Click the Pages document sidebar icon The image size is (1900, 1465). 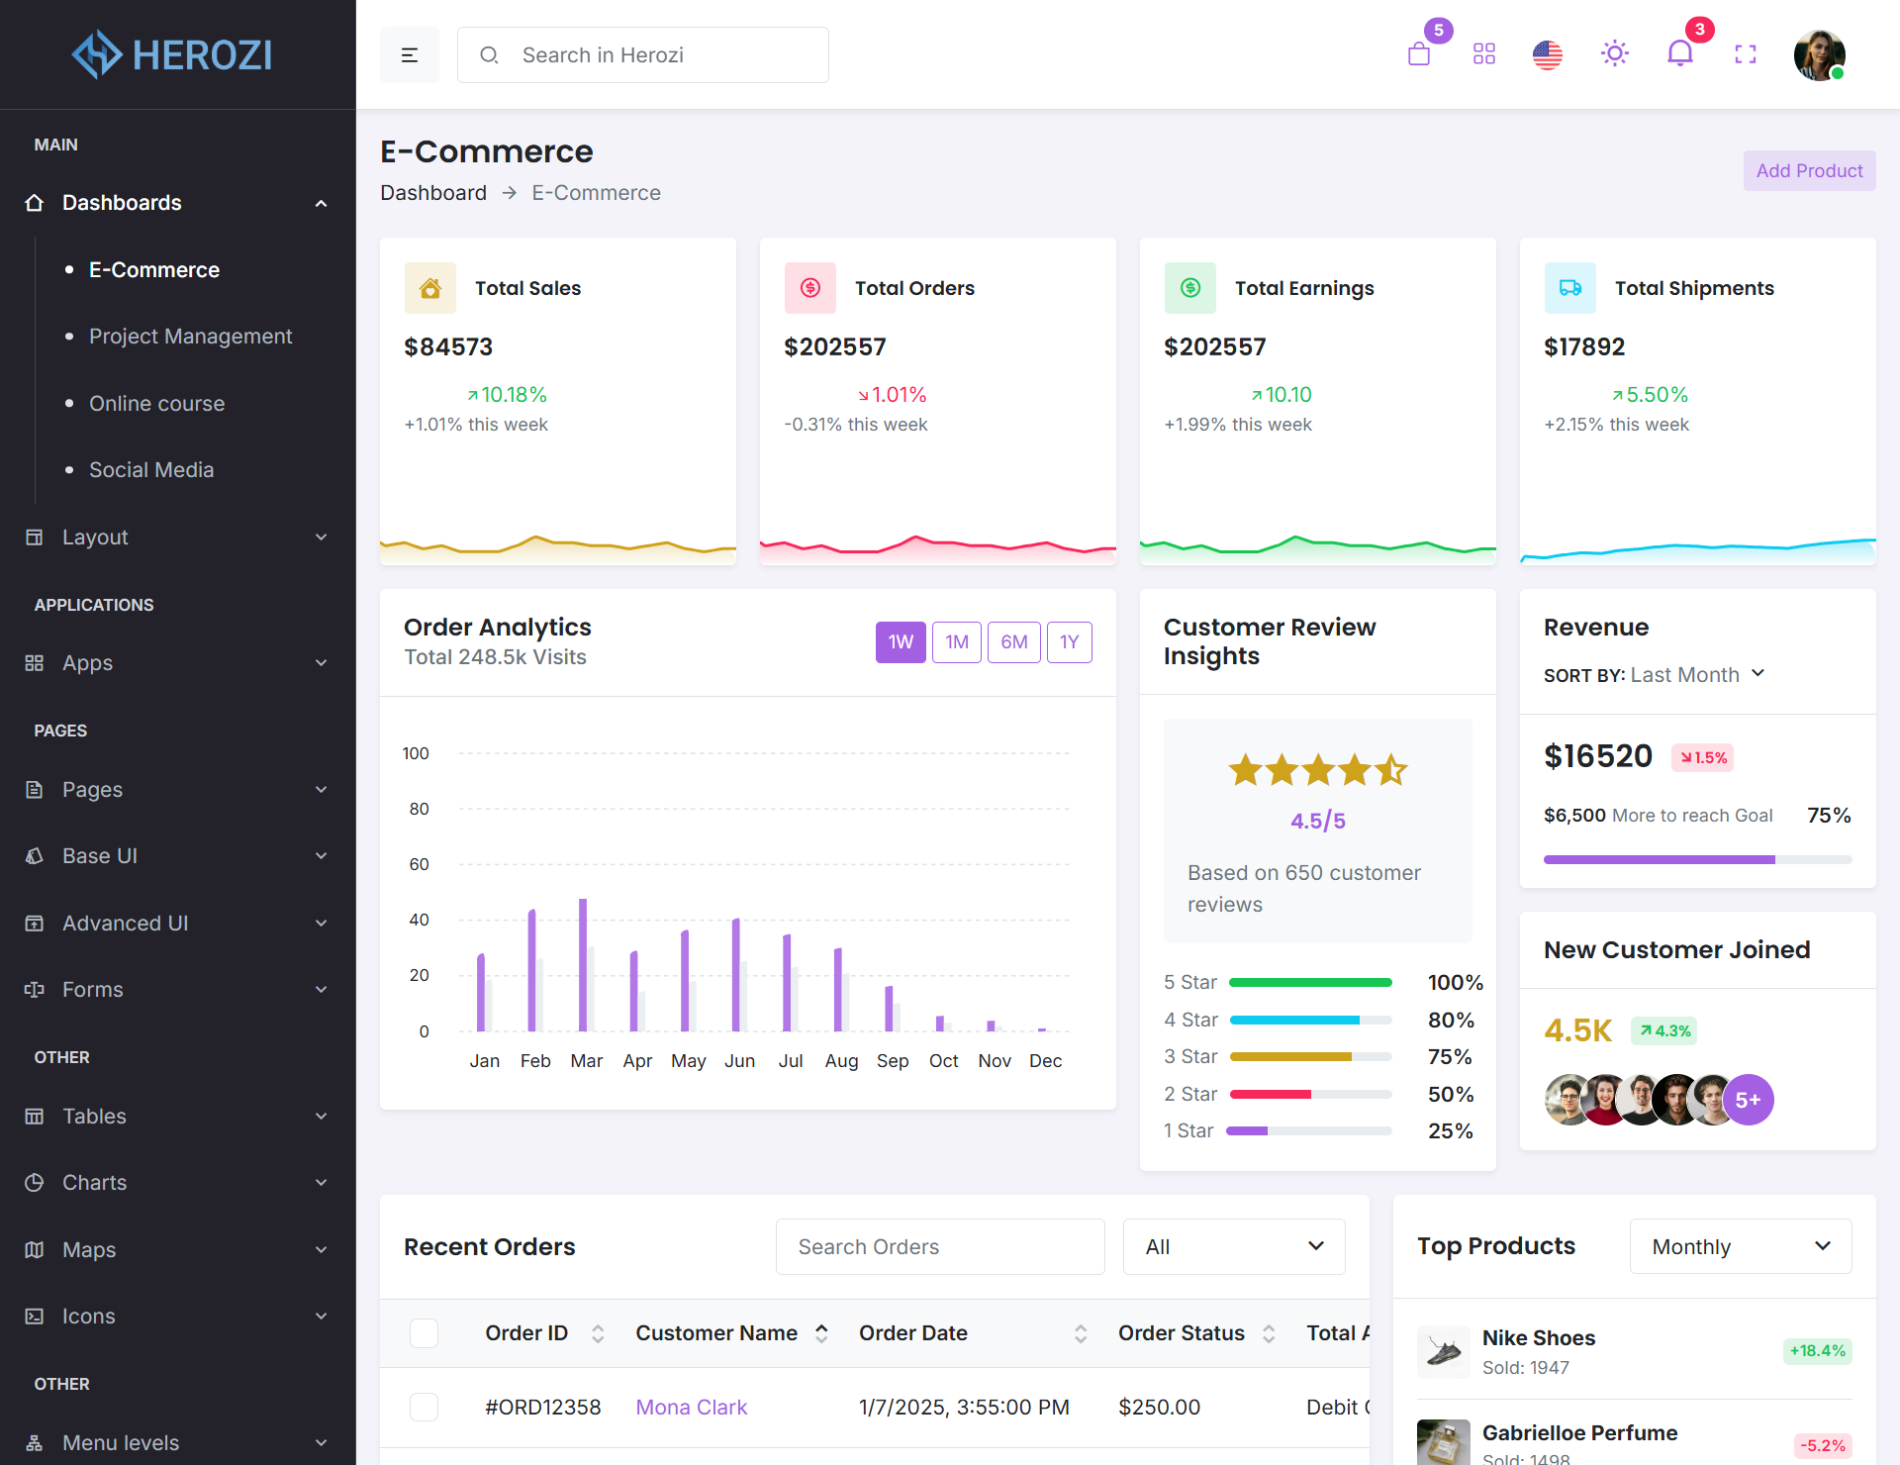point(34,789)
